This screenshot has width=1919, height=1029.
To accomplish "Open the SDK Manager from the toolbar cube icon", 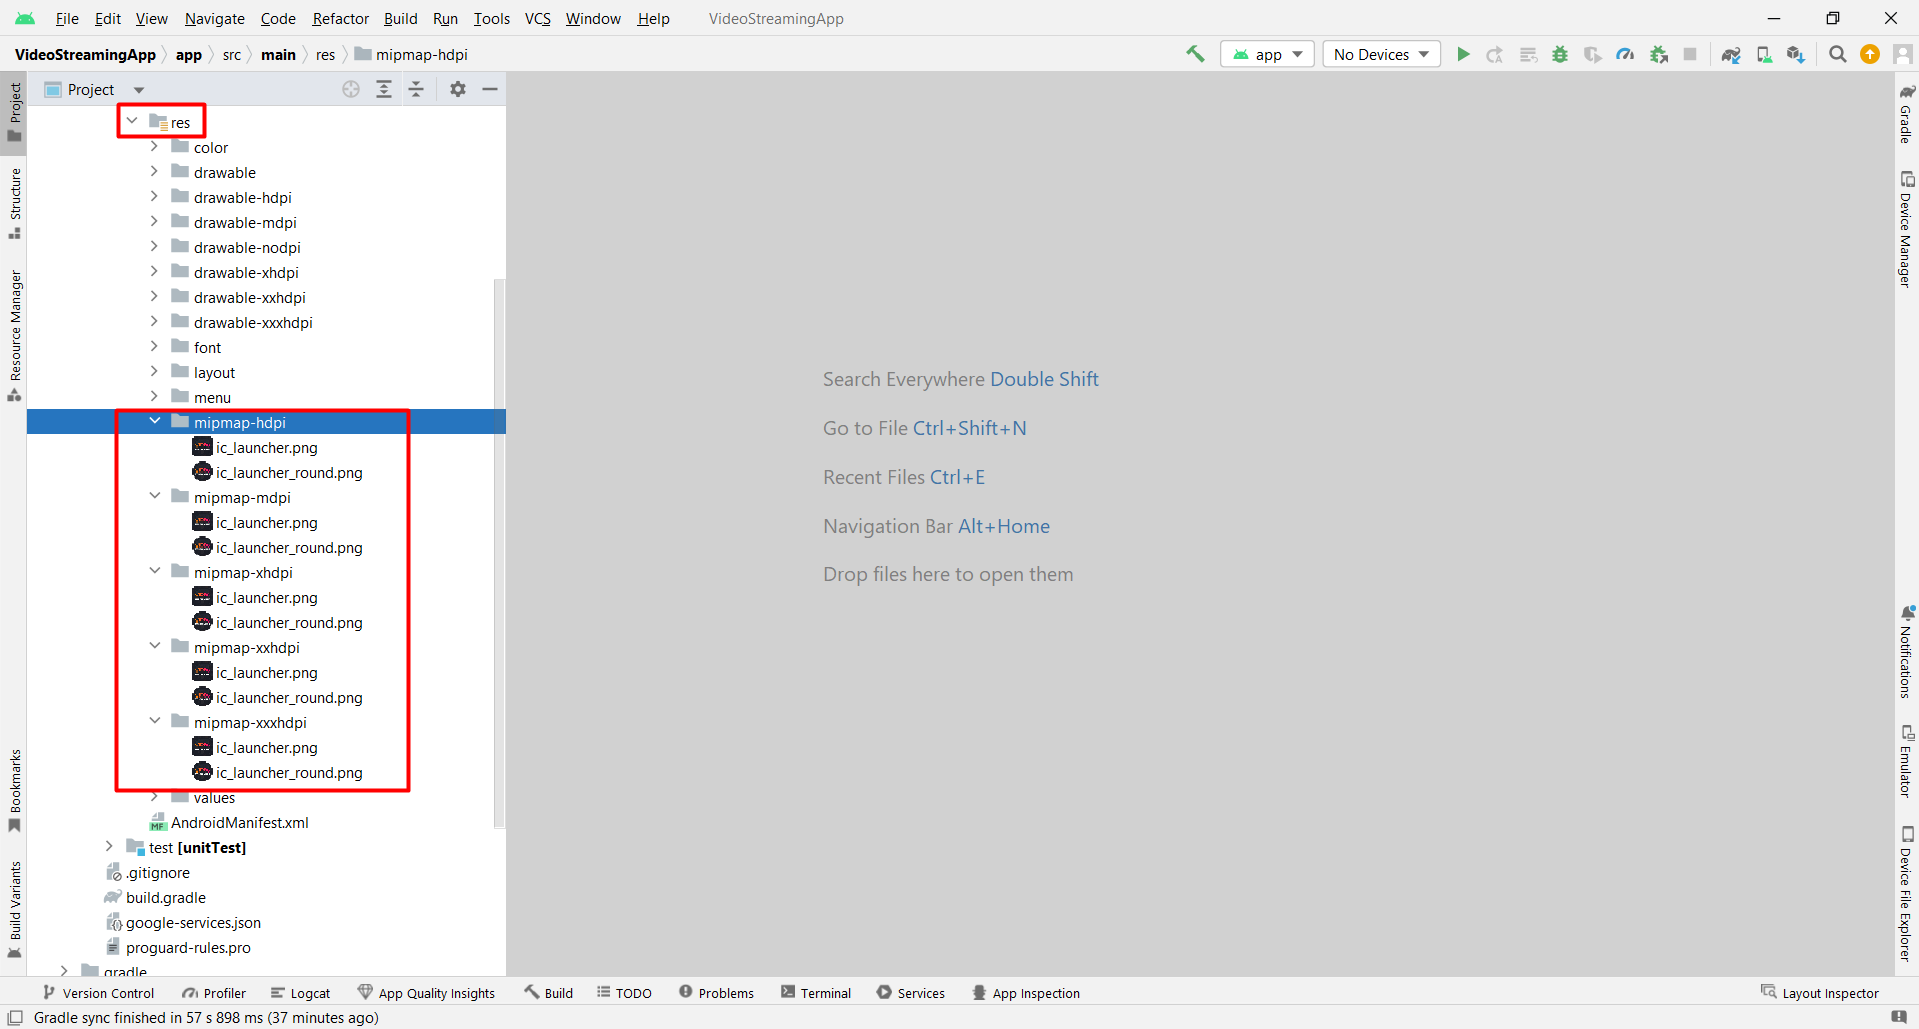I will [x=1797, y=54].
